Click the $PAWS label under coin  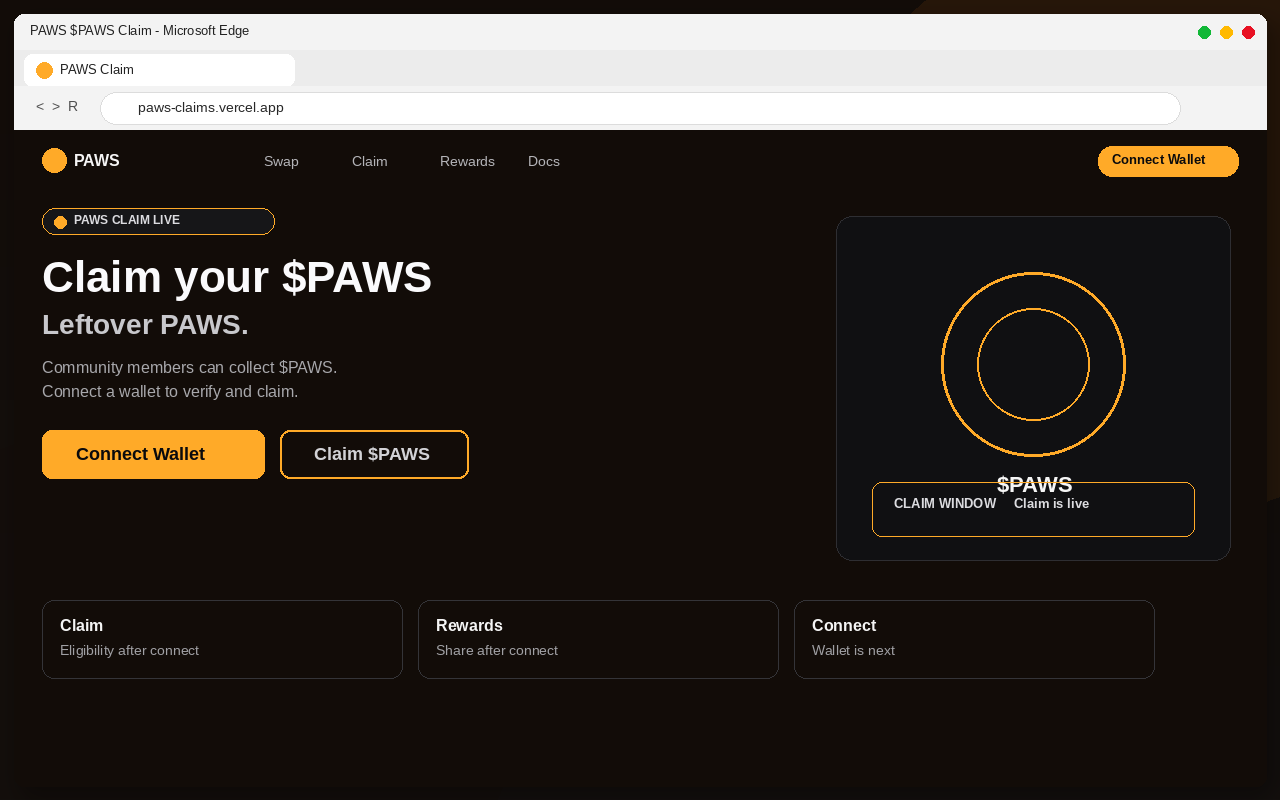pyautogui.click(x=1034, y=485)
